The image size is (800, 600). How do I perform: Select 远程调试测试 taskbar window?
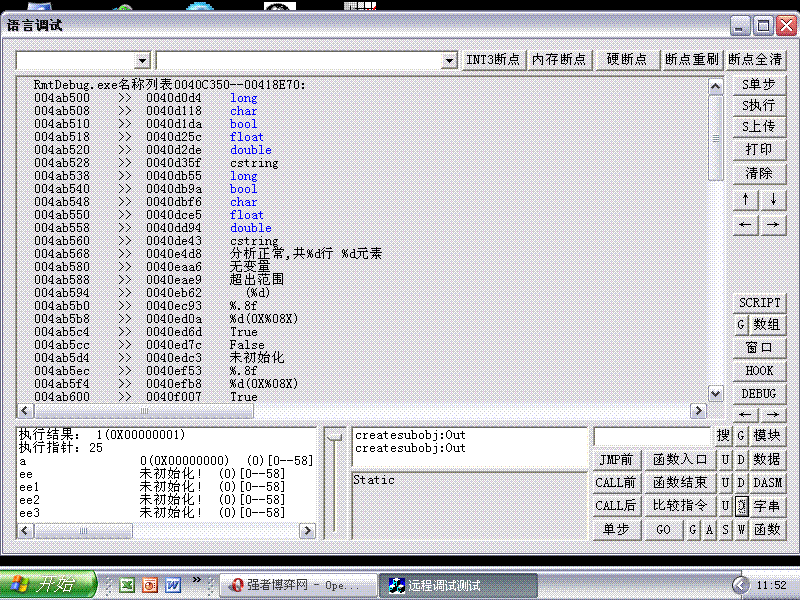[x=458, y=585]
